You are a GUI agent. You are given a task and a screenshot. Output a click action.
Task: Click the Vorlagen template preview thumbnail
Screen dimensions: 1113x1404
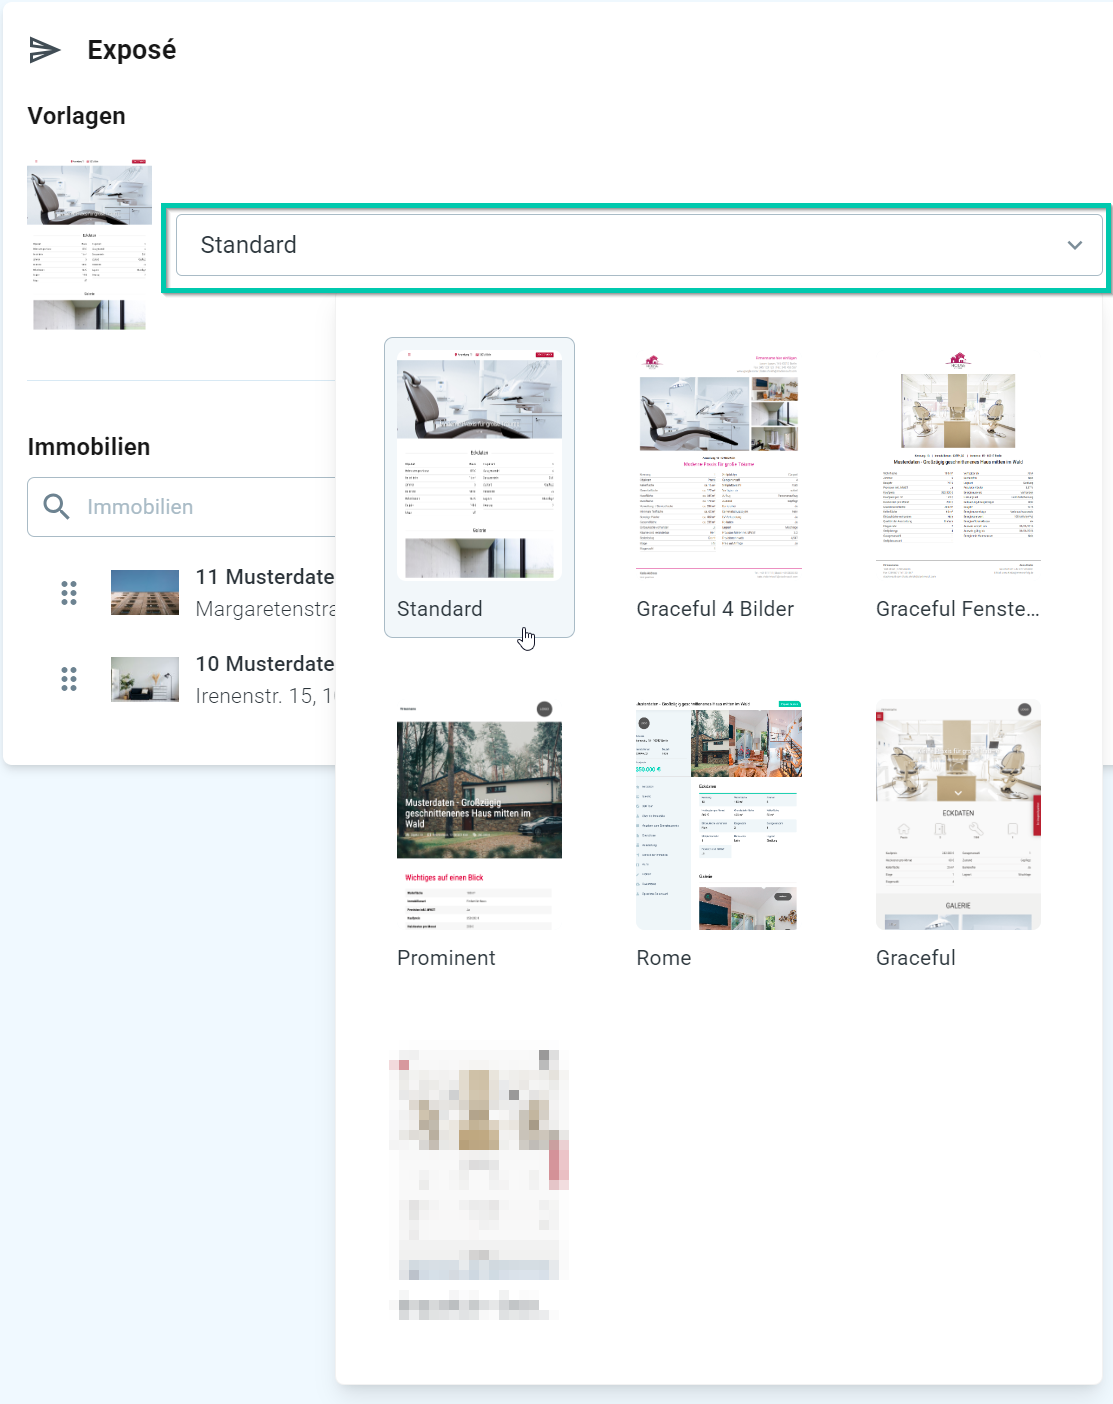pyautogui.click(x=90, y=244)
